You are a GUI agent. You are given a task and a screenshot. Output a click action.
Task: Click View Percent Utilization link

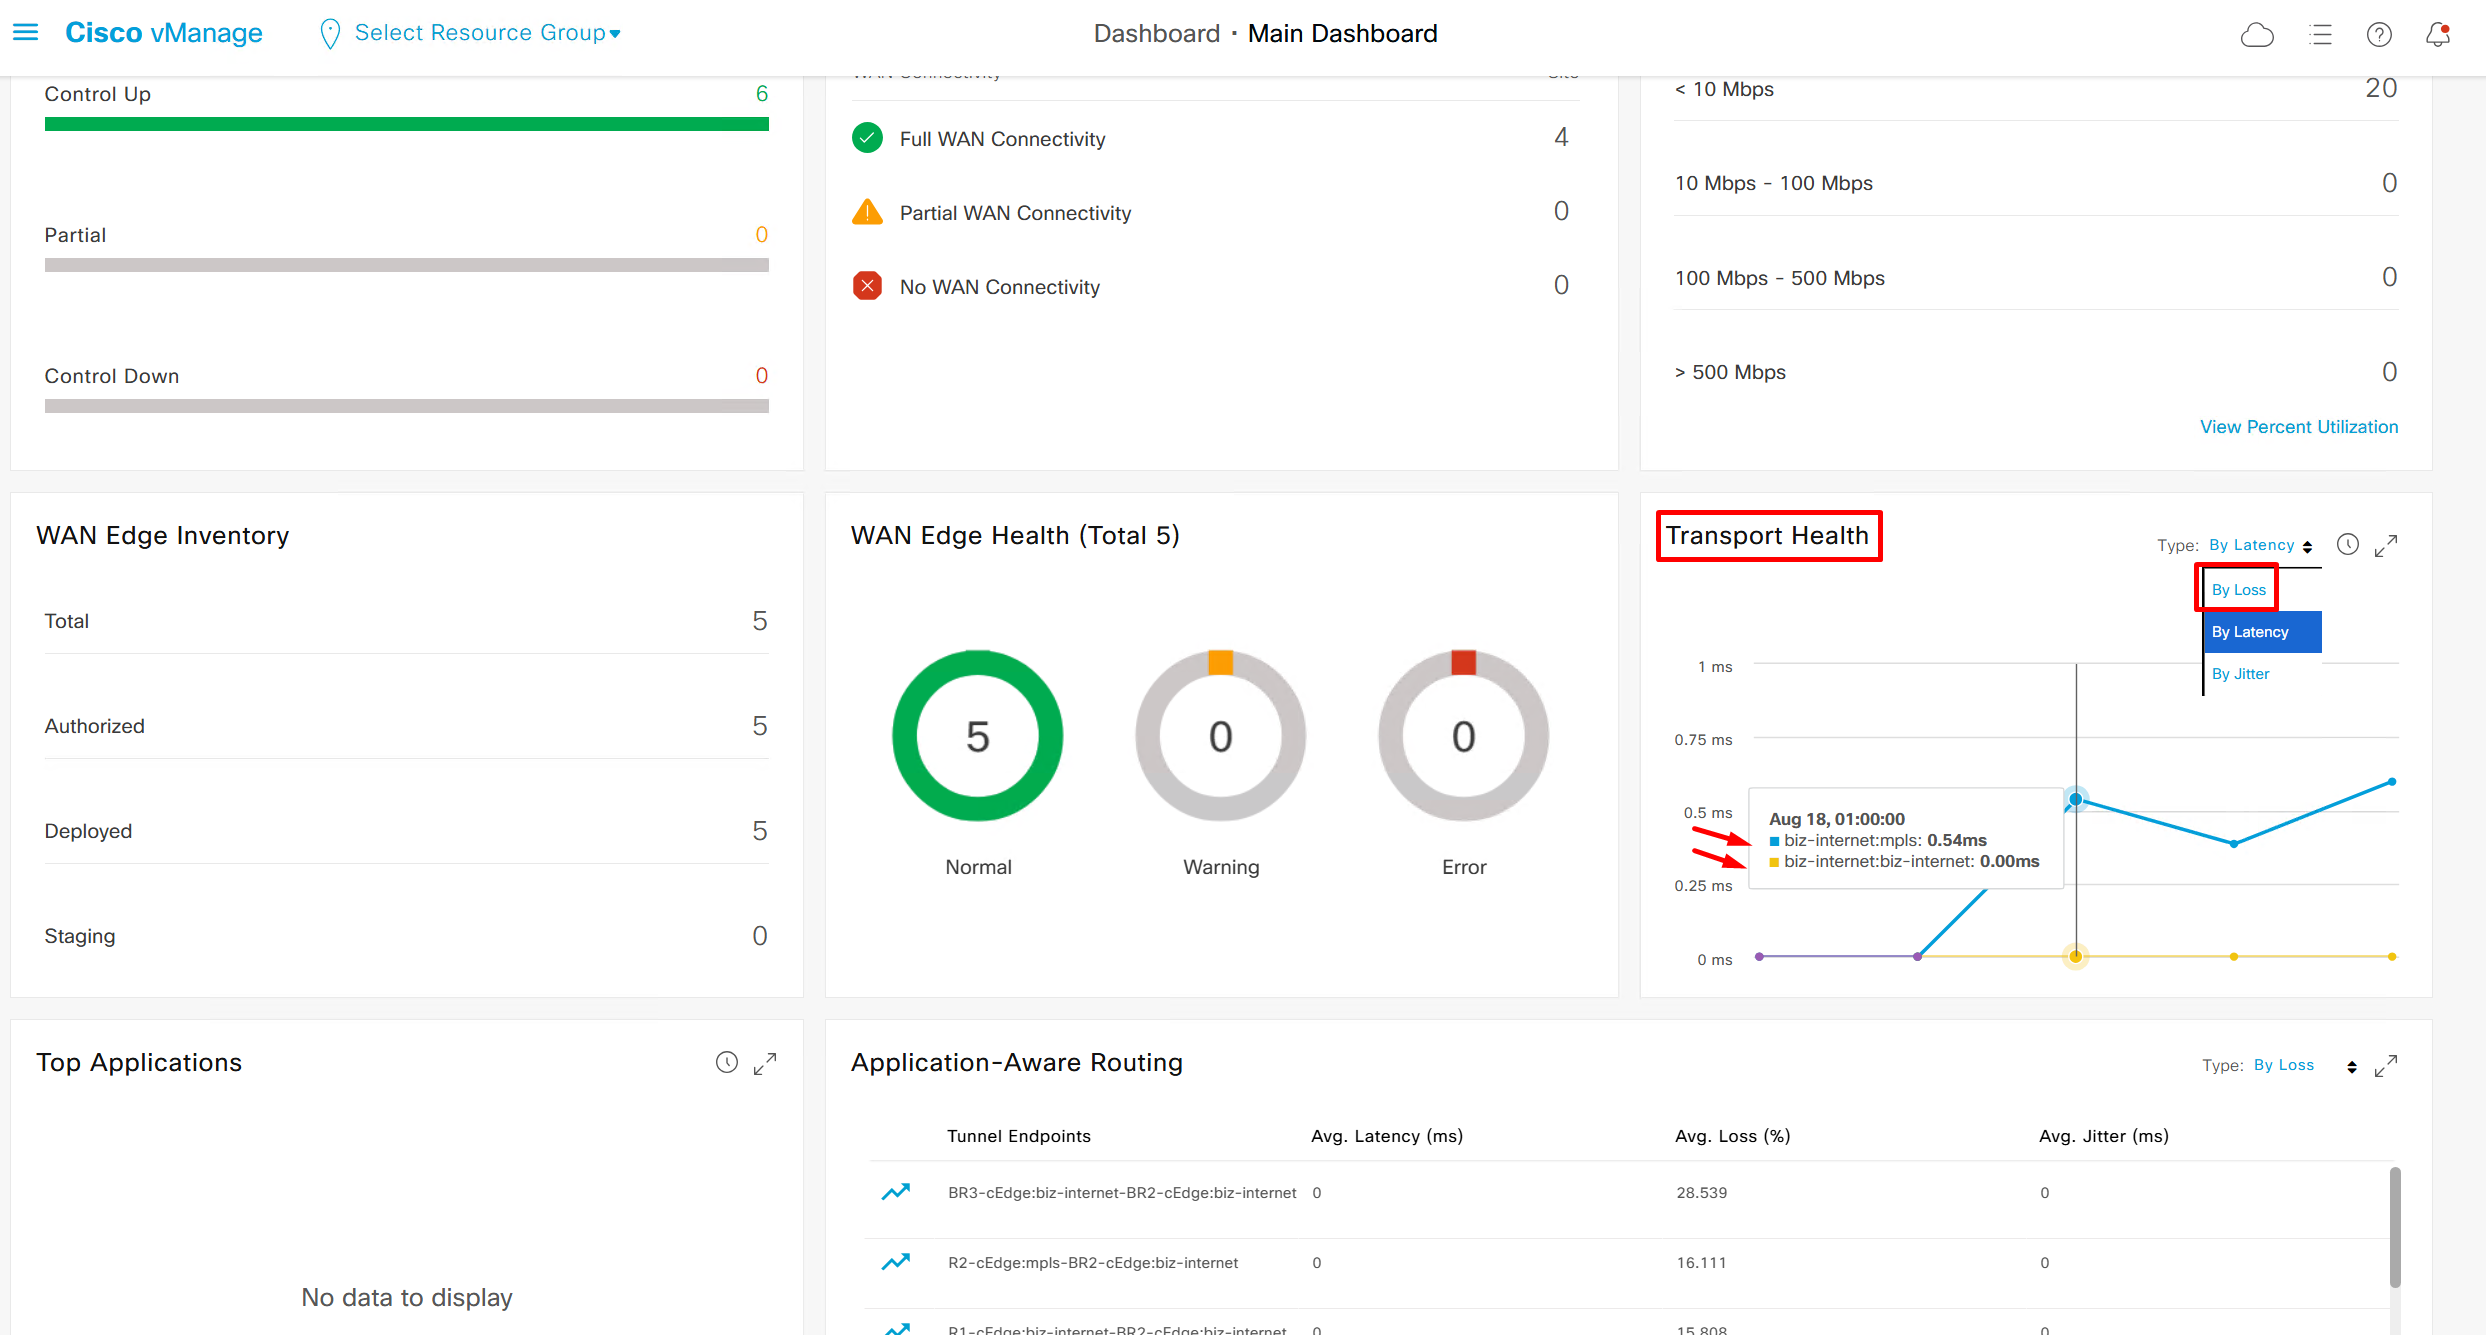(x=2298, y=427)
